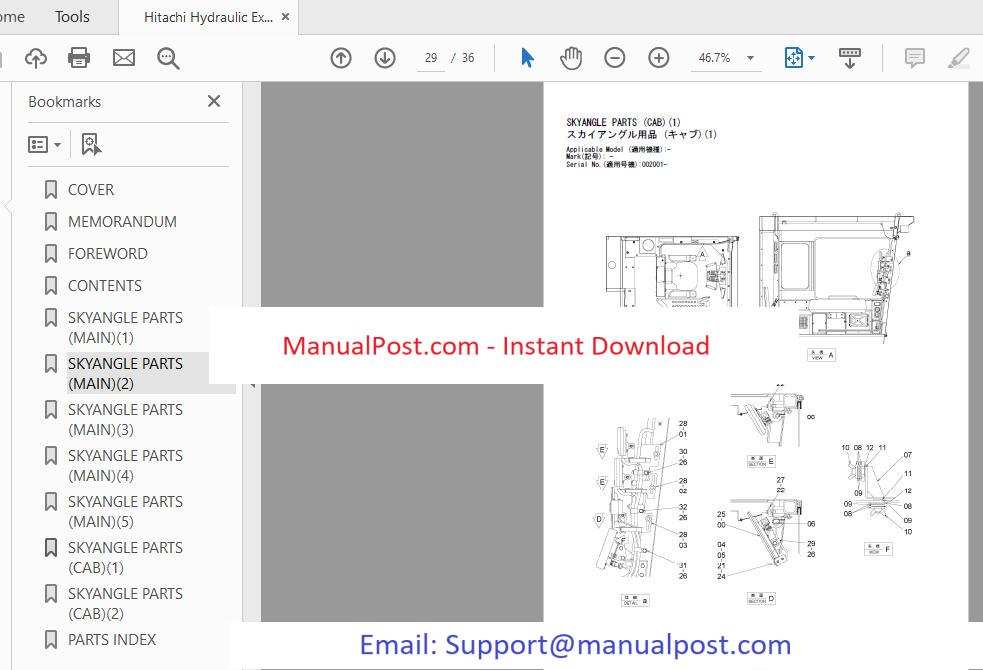Zoom out with the minus icon
This screenshot has height=670, width=983.
[615, 58]
